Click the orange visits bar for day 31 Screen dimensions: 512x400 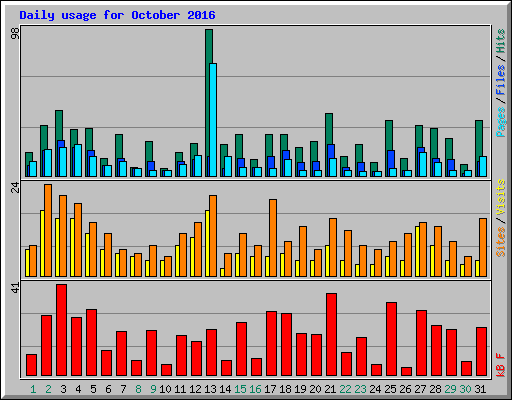[483, 247]
